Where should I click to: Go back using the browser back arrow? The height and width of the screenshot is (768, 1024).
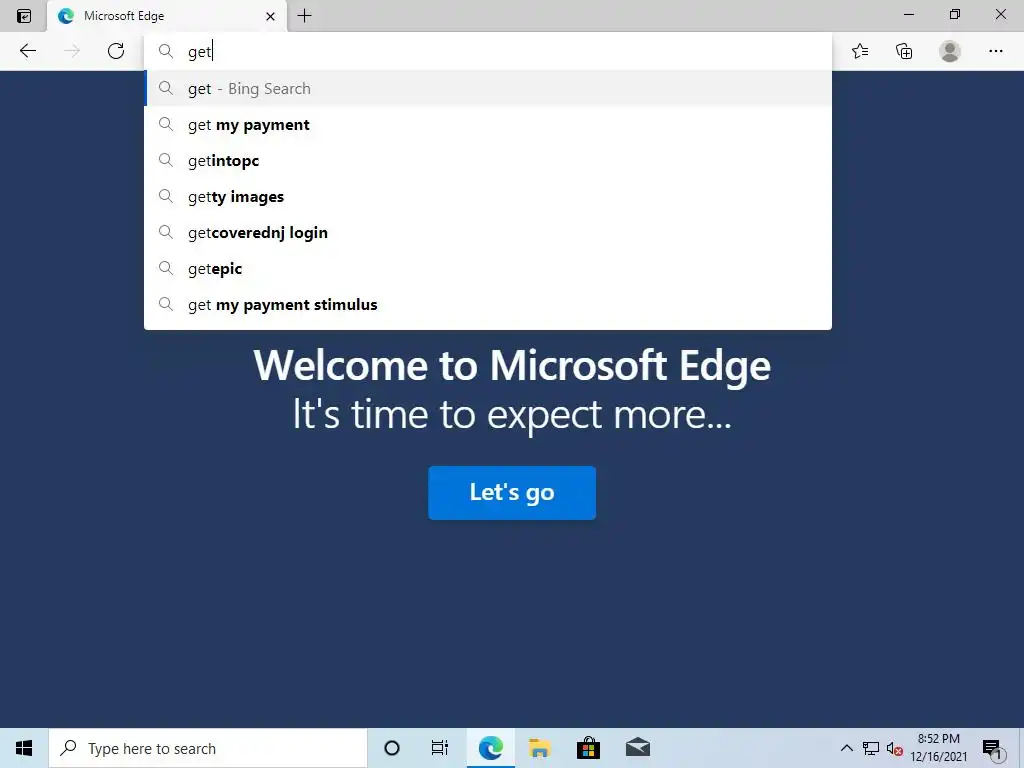click(x=27, y=51)
